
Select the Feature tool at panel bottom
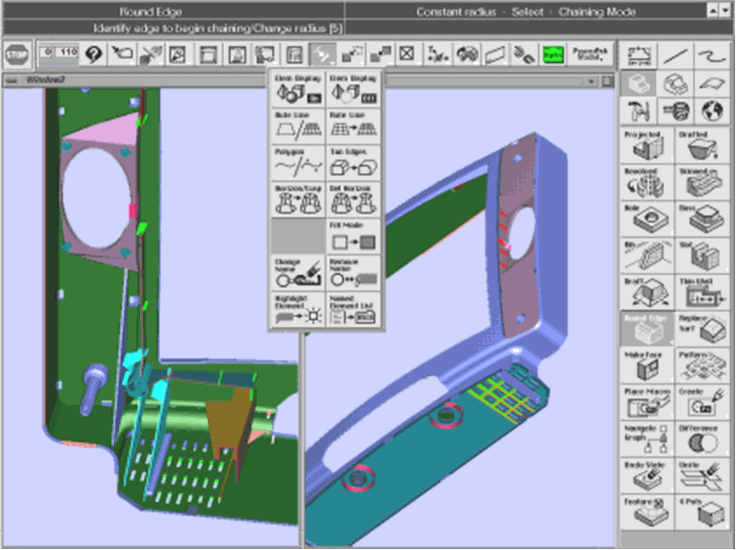[647, 513]
